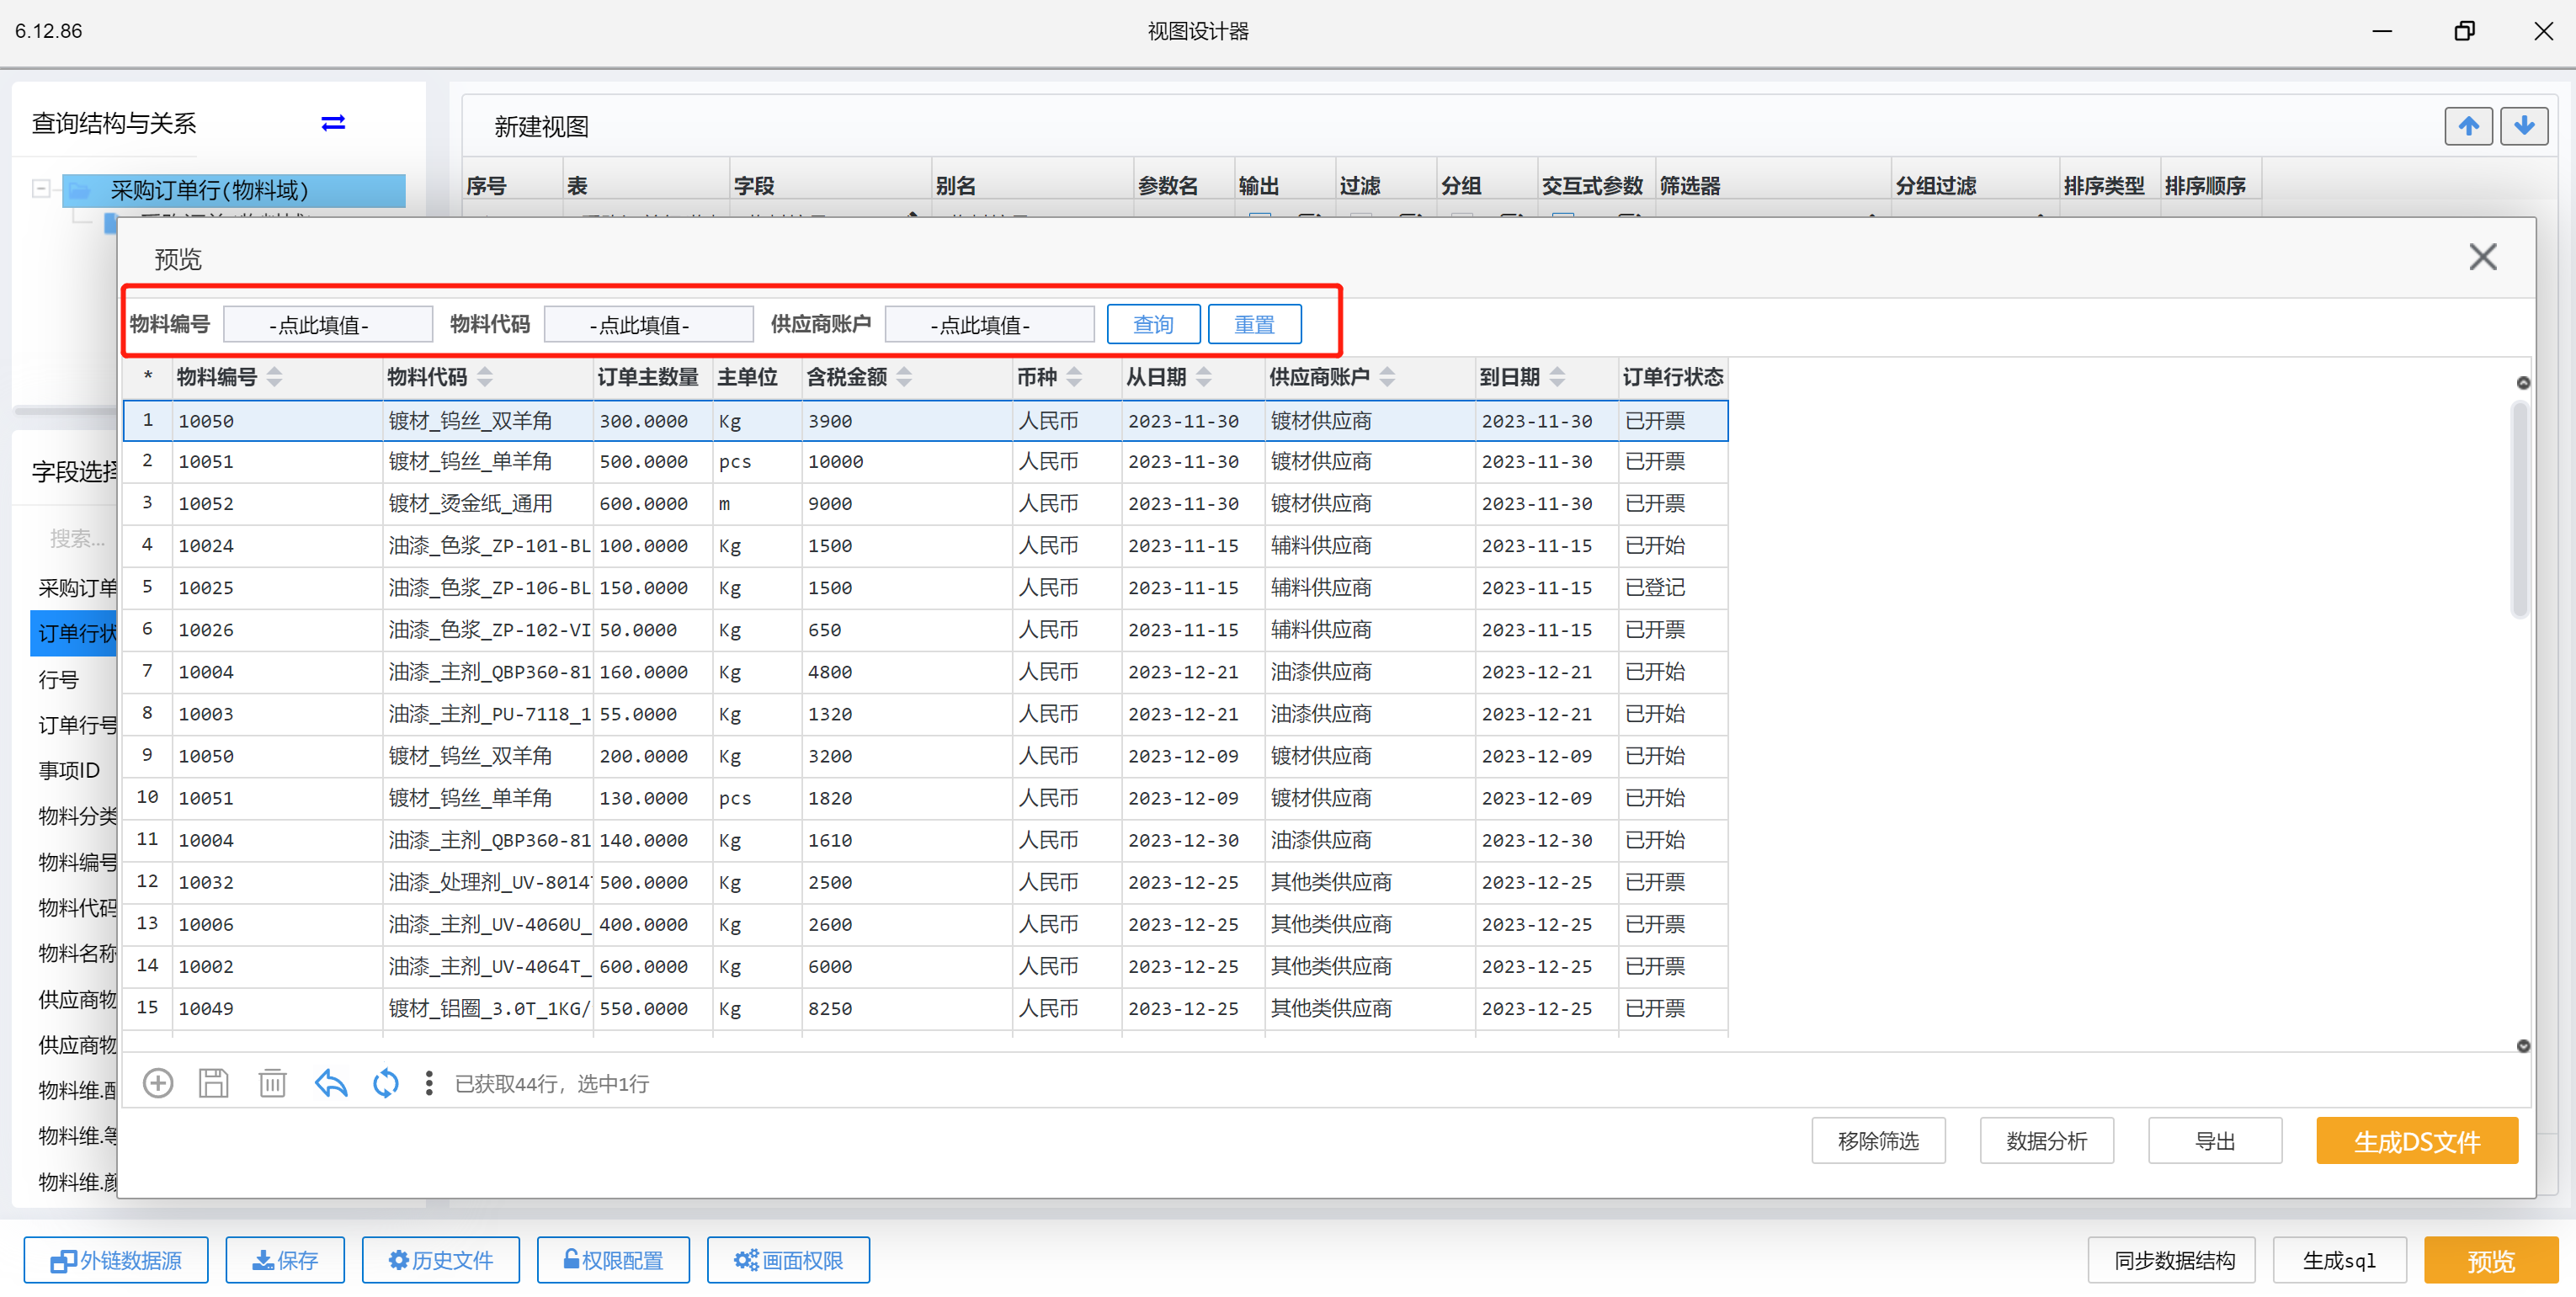Click the 生成DS文件 button

pos(2416,1141)
